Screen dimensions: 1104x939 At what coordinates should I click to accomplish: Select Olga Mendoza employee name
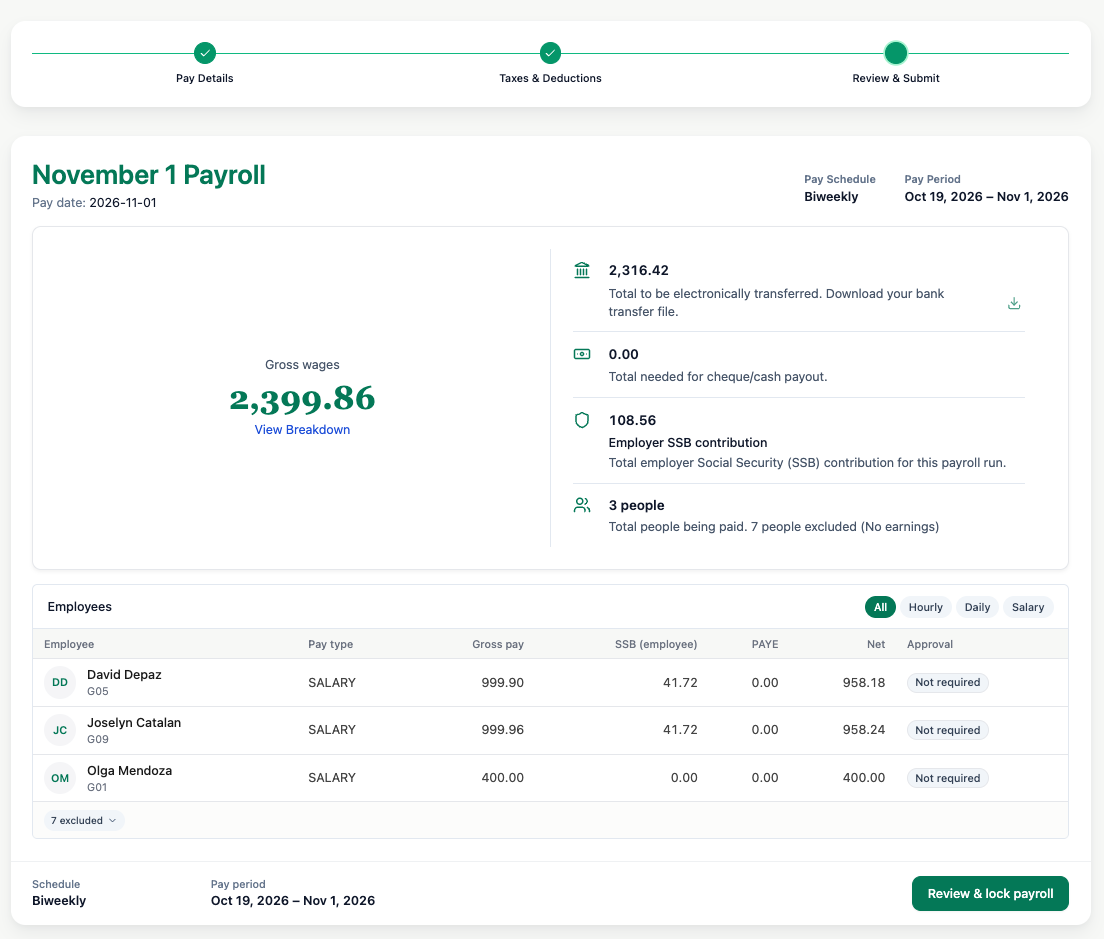click(x=130, y=770)
